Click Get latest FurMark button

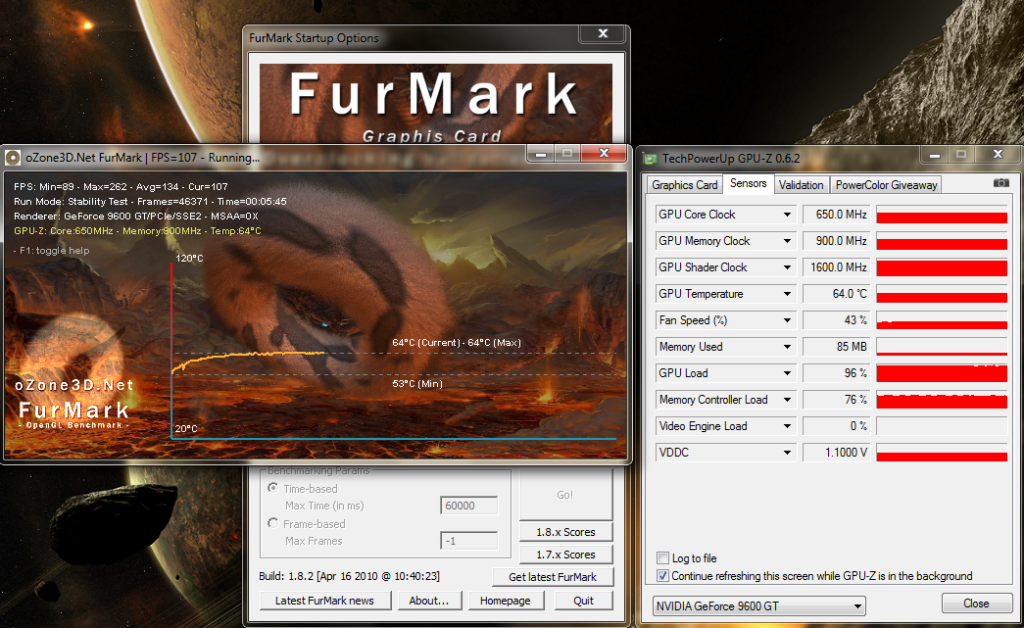(x=552, y=577)
